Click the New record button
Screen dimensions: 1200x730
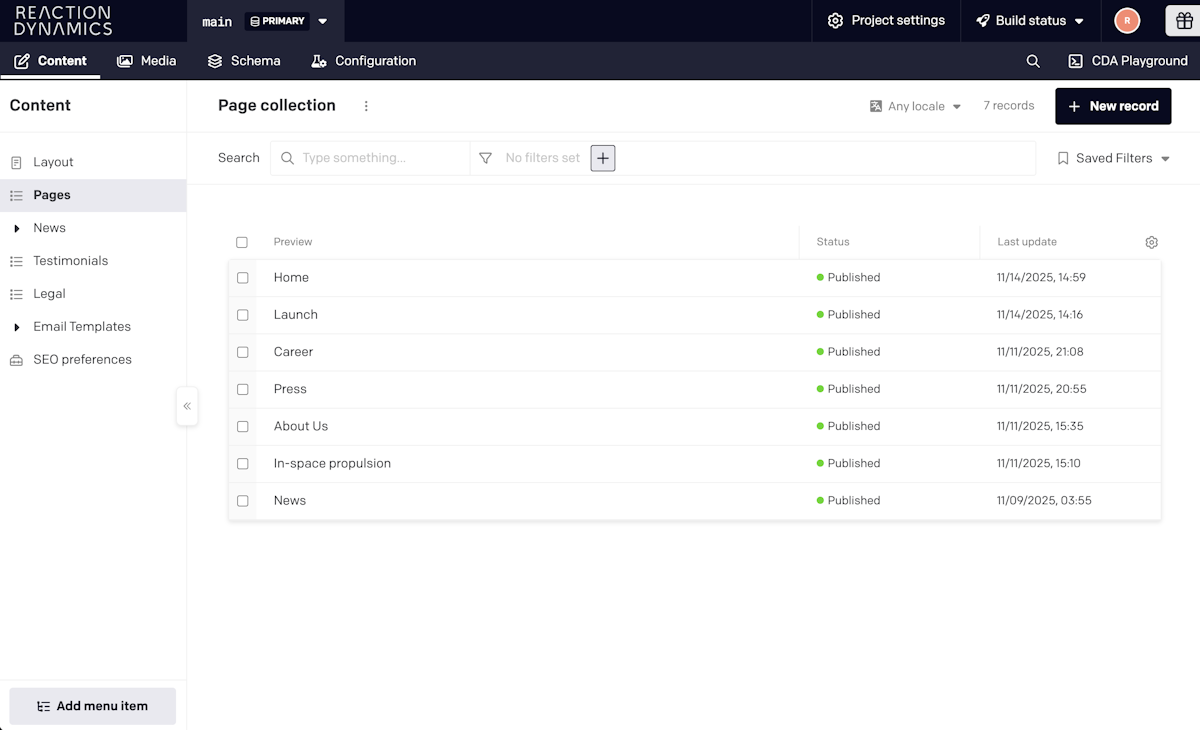click(x=1112, y=106)
